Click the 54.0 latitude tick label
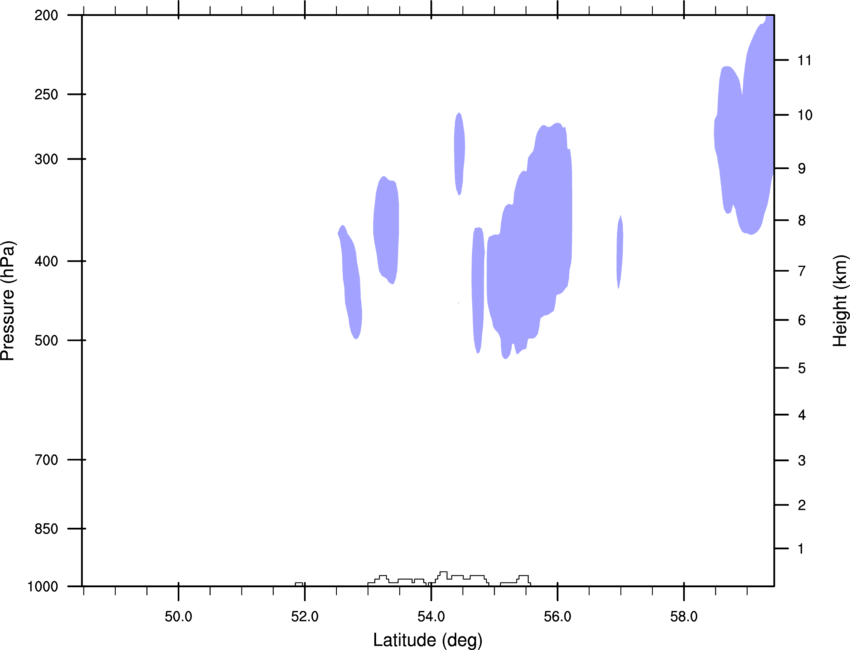Screen dimensions: 850x650 (x=431, y=617)
